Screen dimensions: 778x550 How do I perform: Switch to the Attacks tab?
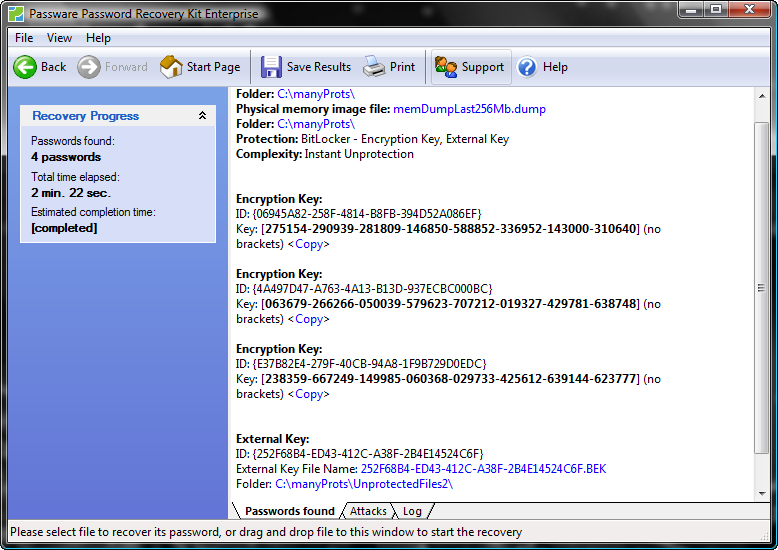[x=368, y=511]
